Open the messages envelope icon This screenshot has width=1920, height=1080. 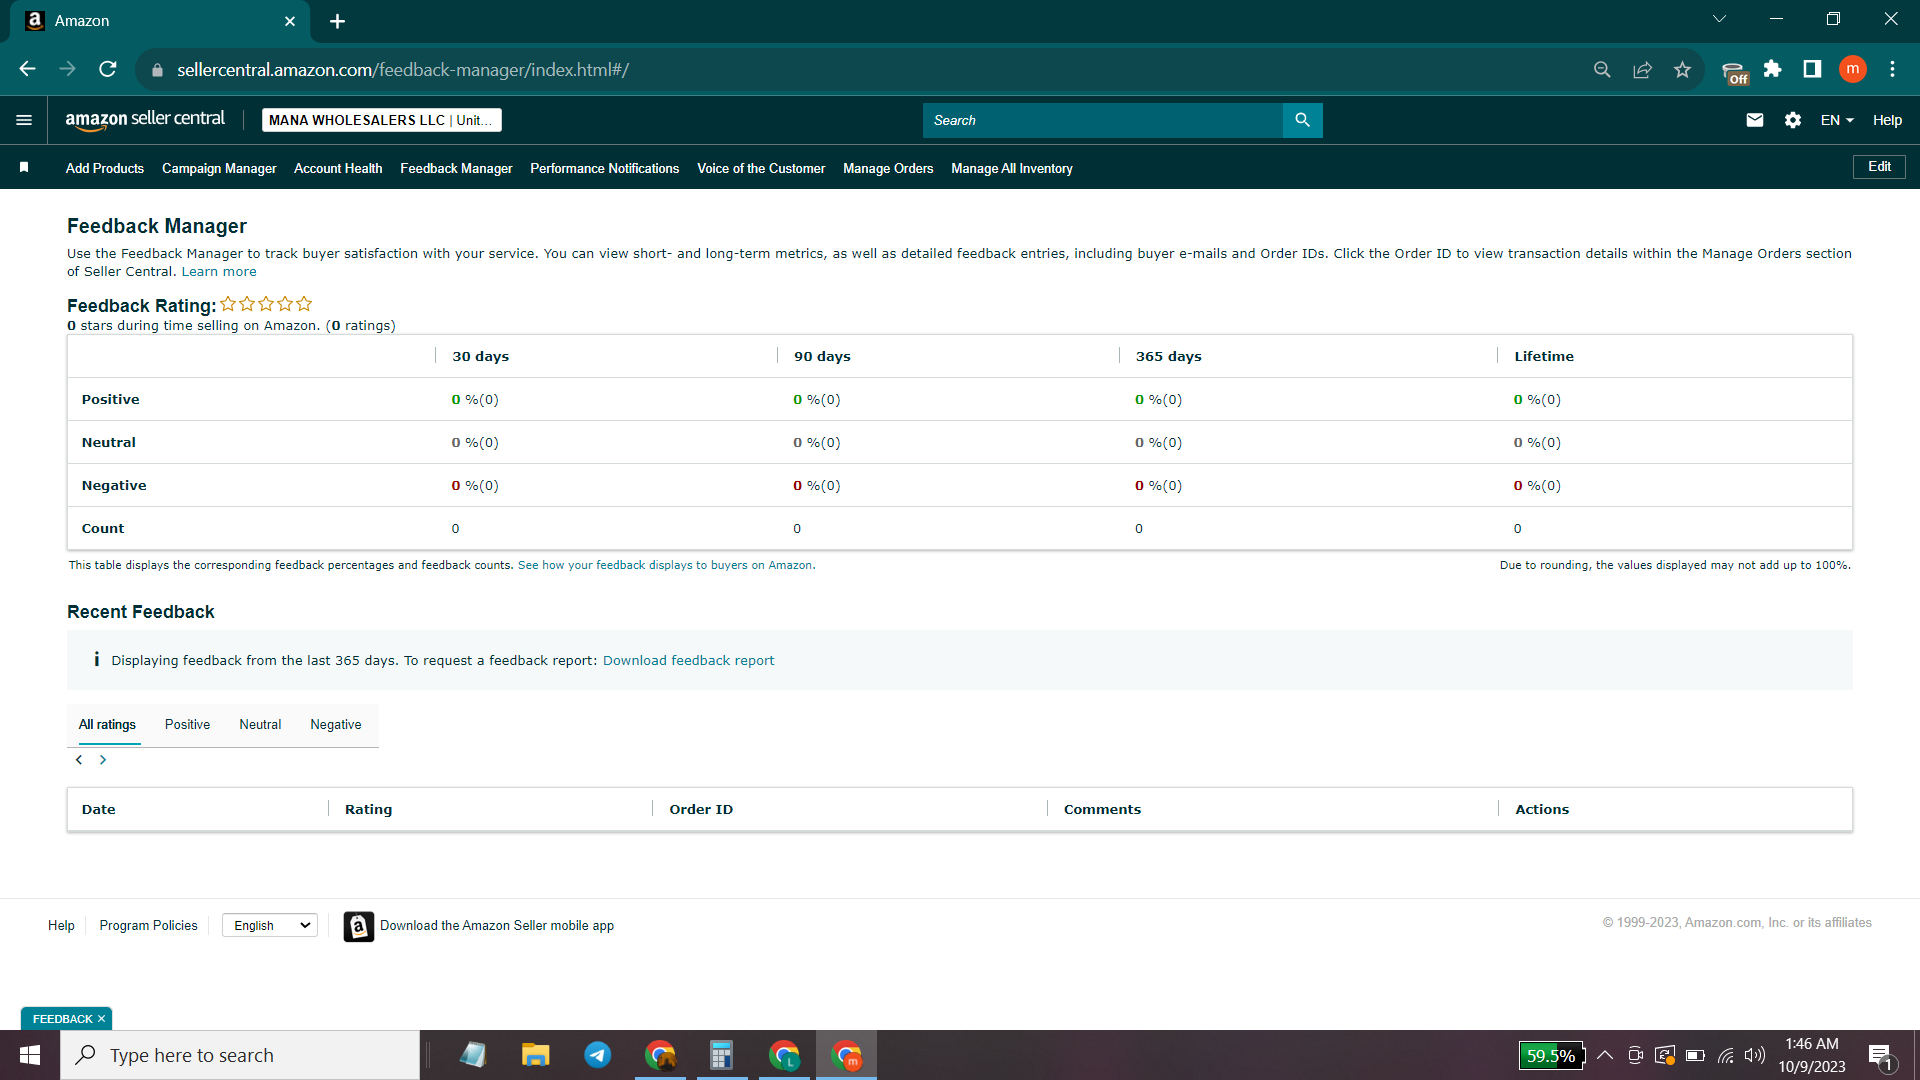(x=1755, y=120)
